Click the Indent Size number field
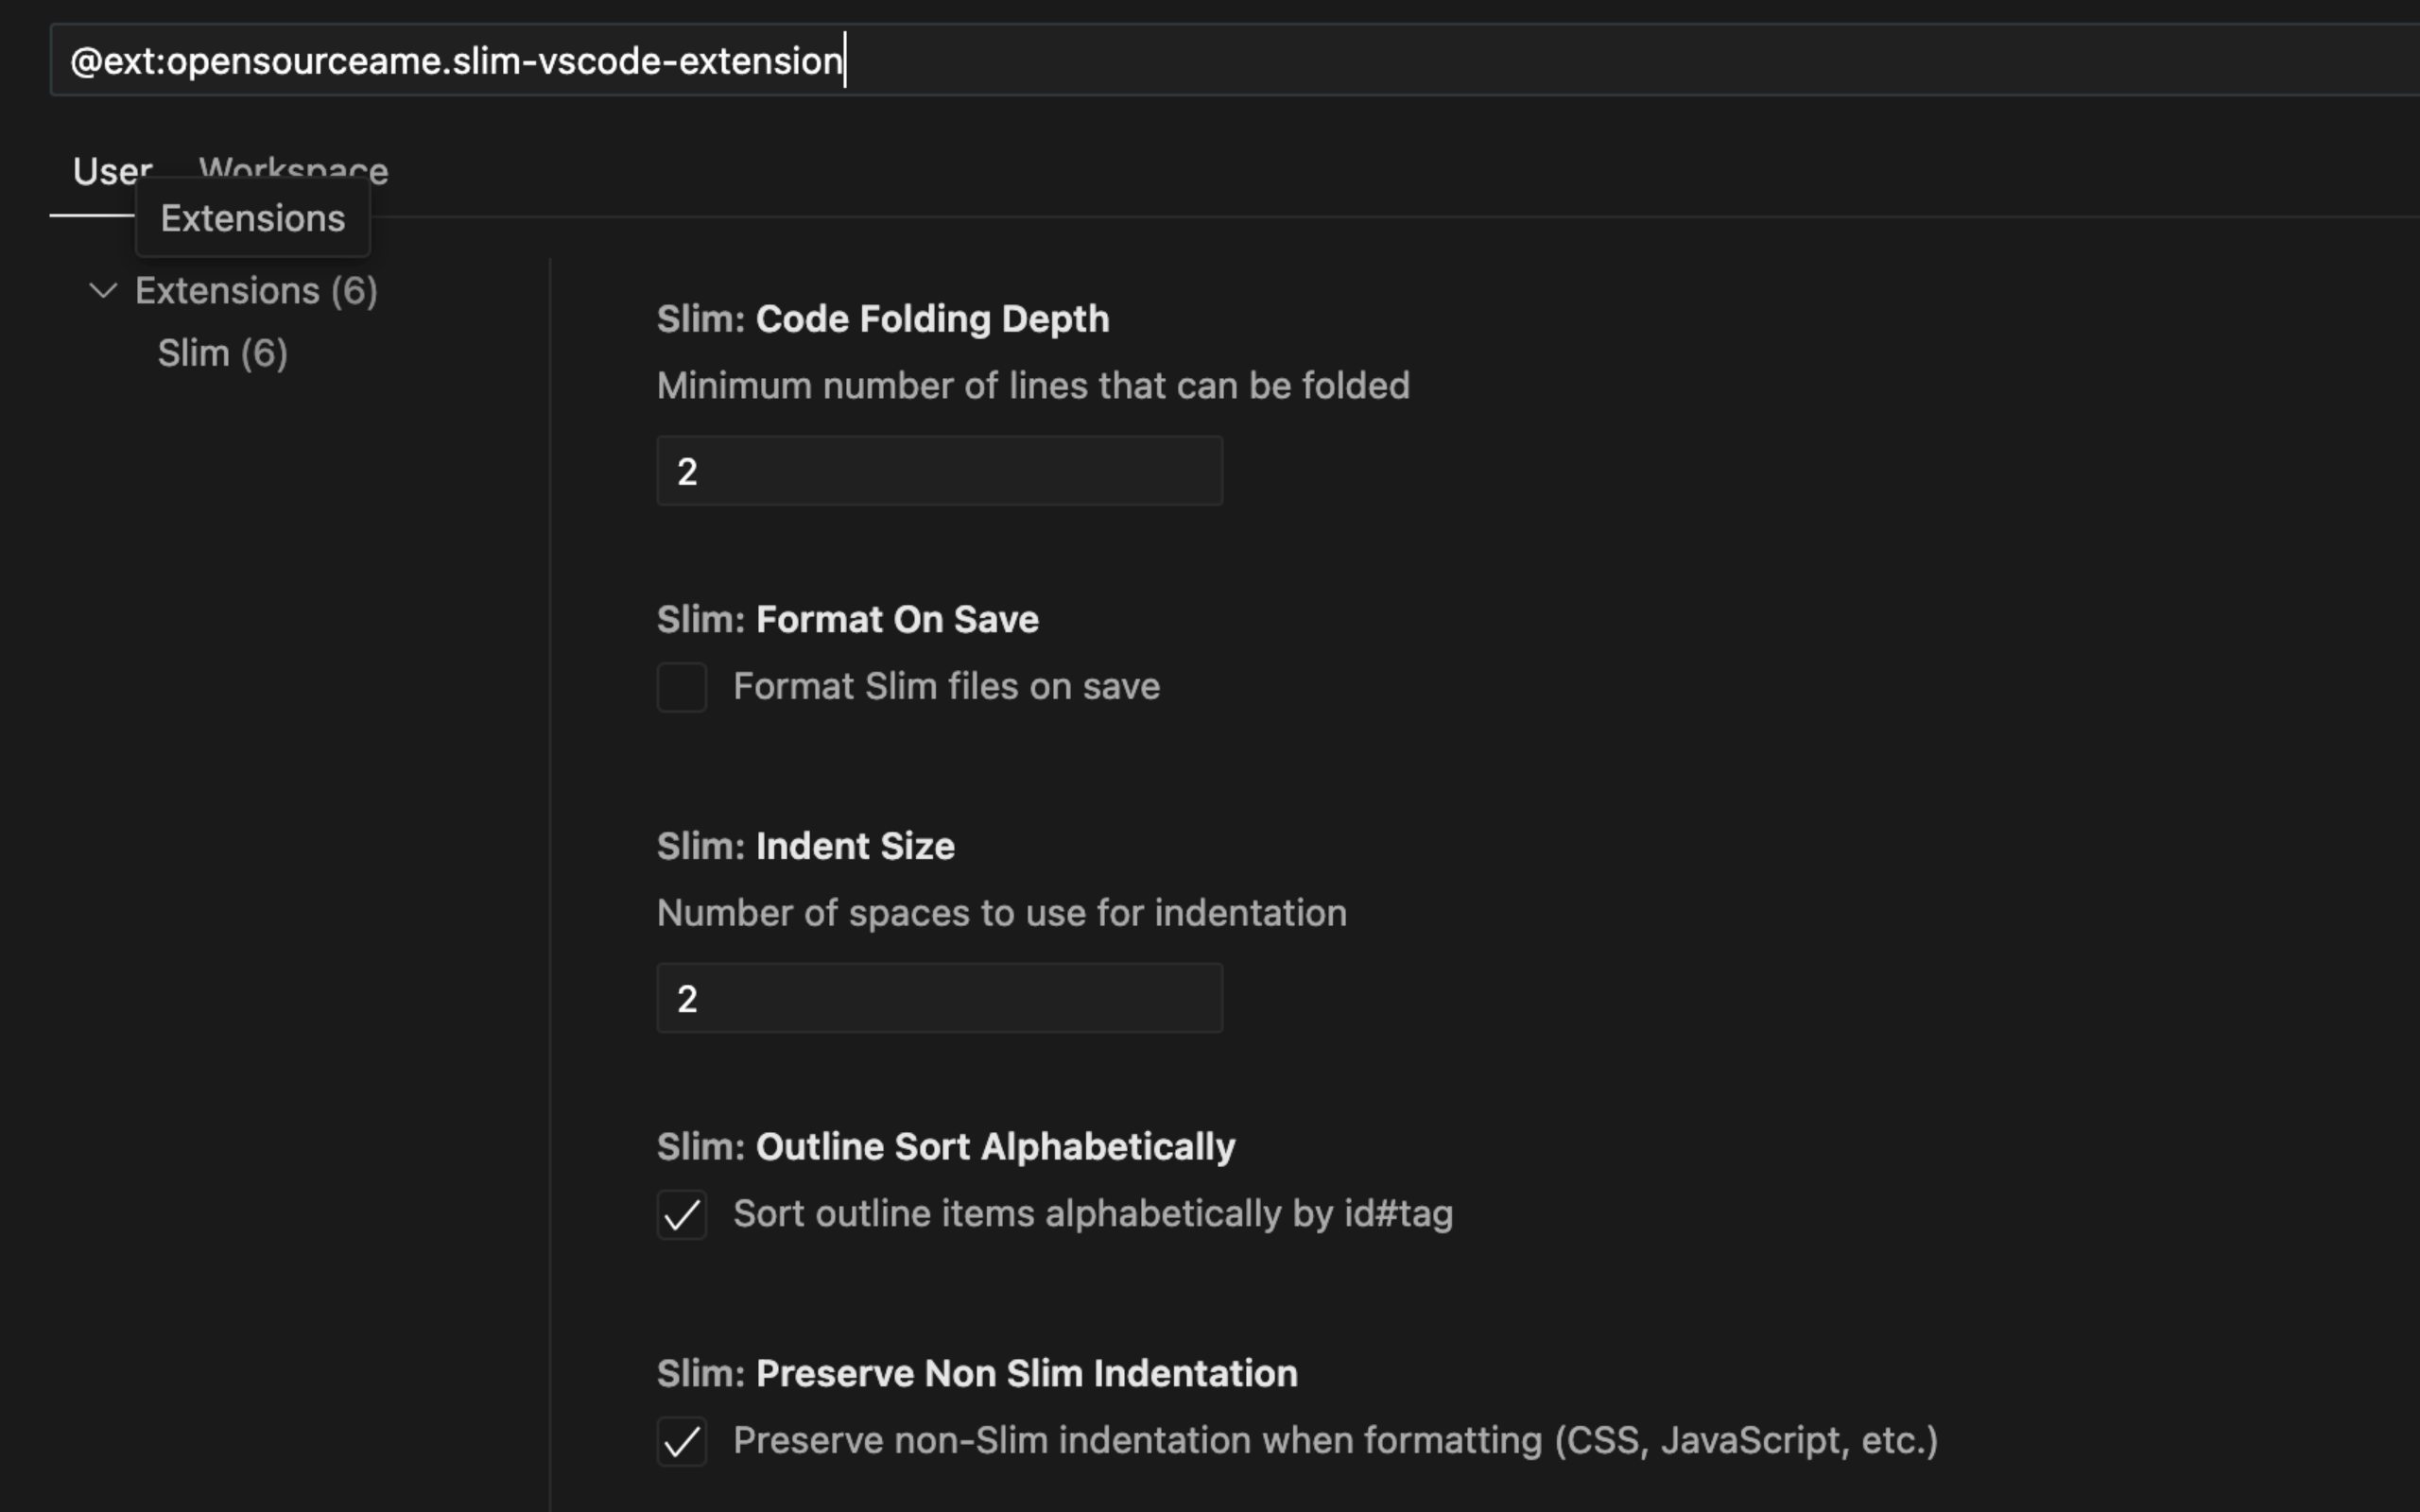 (938, 998)
